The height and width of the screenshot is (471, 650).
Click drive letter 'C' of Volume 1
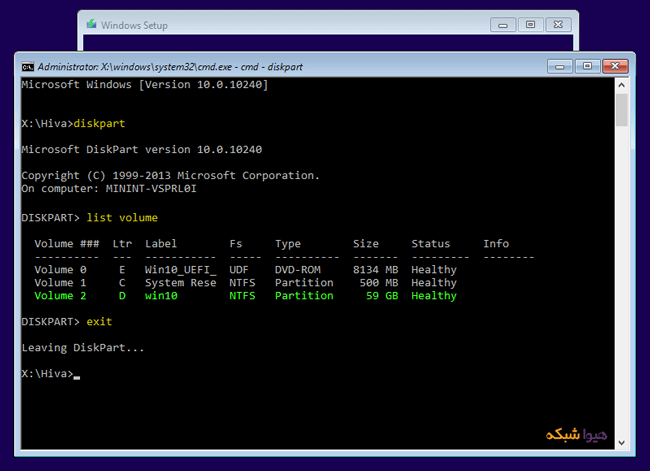pyautogui.click(x=122, y=283)
